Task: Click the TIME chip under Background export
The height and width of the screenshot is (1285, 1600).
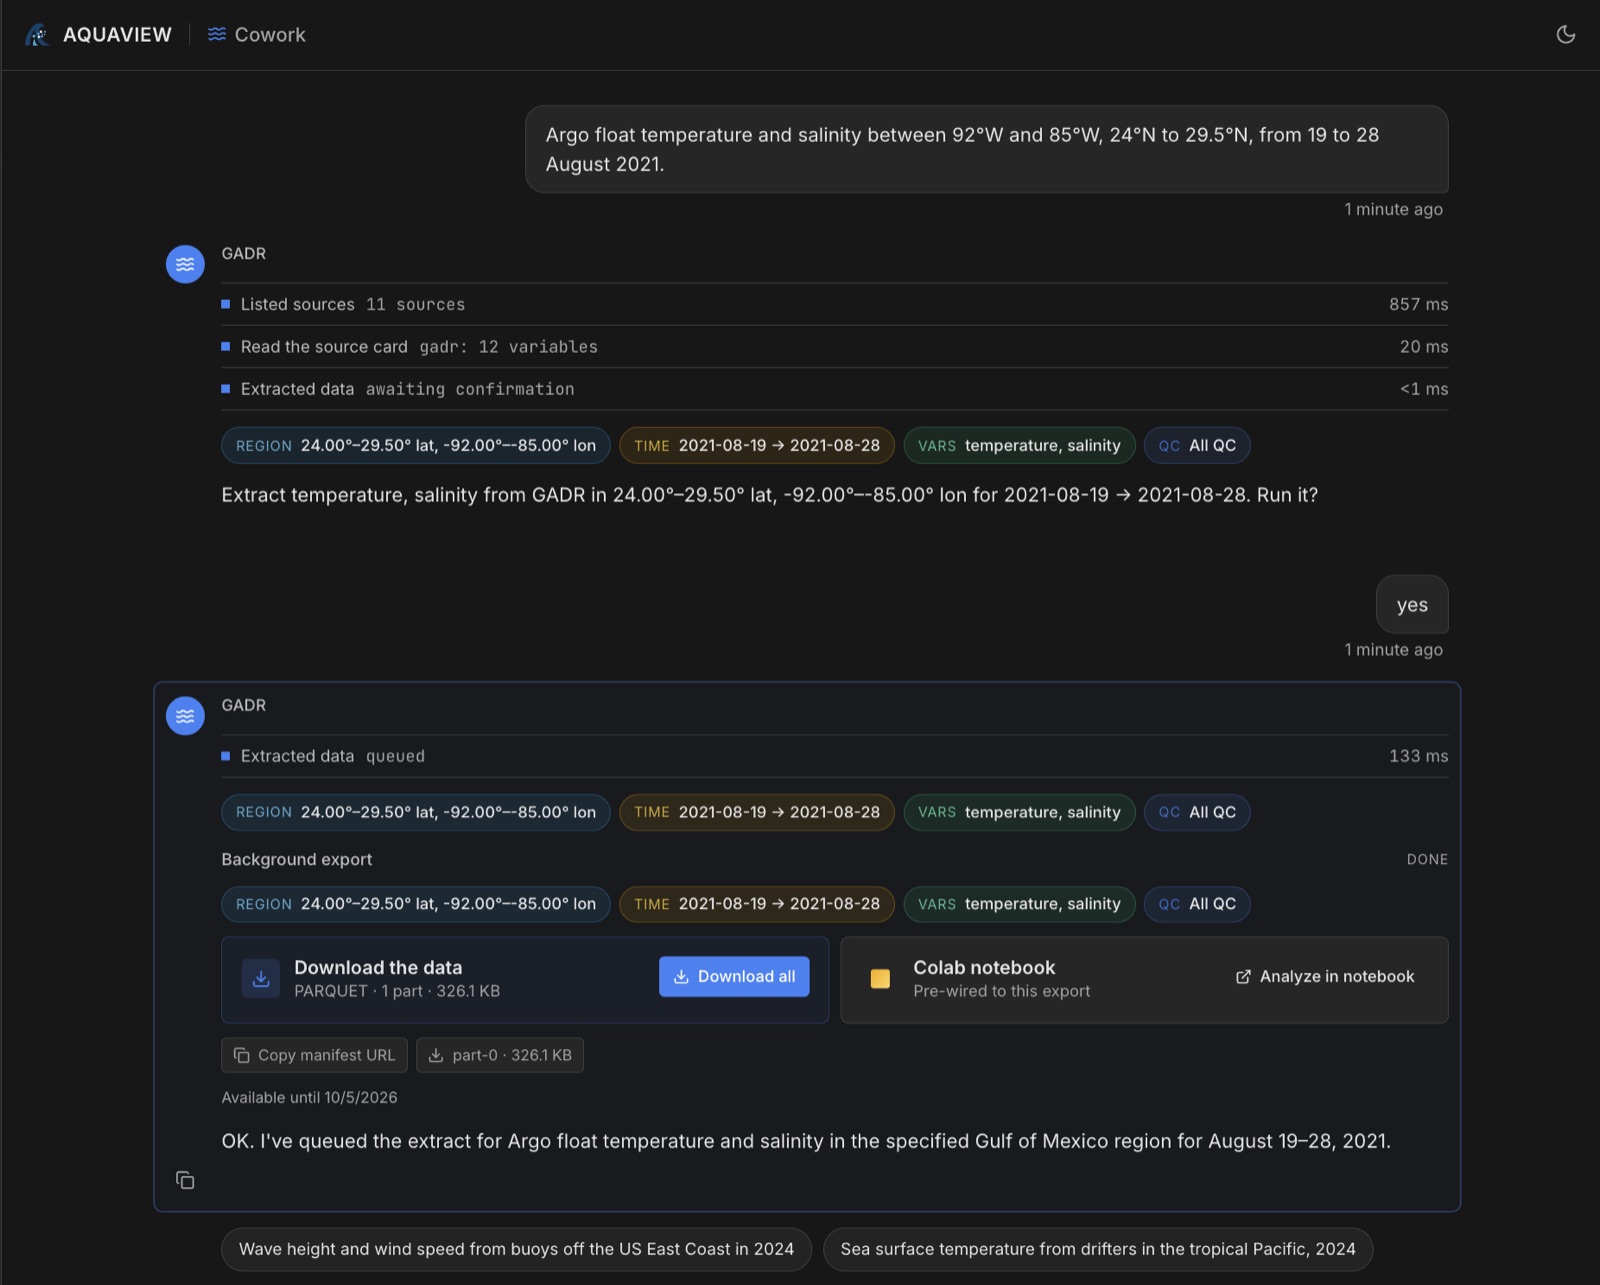Action: (757, 904)
